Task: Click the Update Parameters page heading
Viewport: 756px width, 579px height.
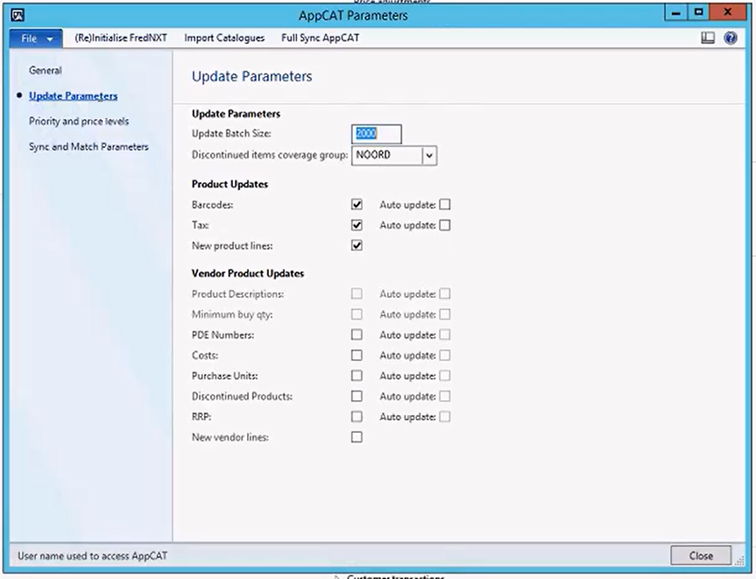Action: click(252, 76)
